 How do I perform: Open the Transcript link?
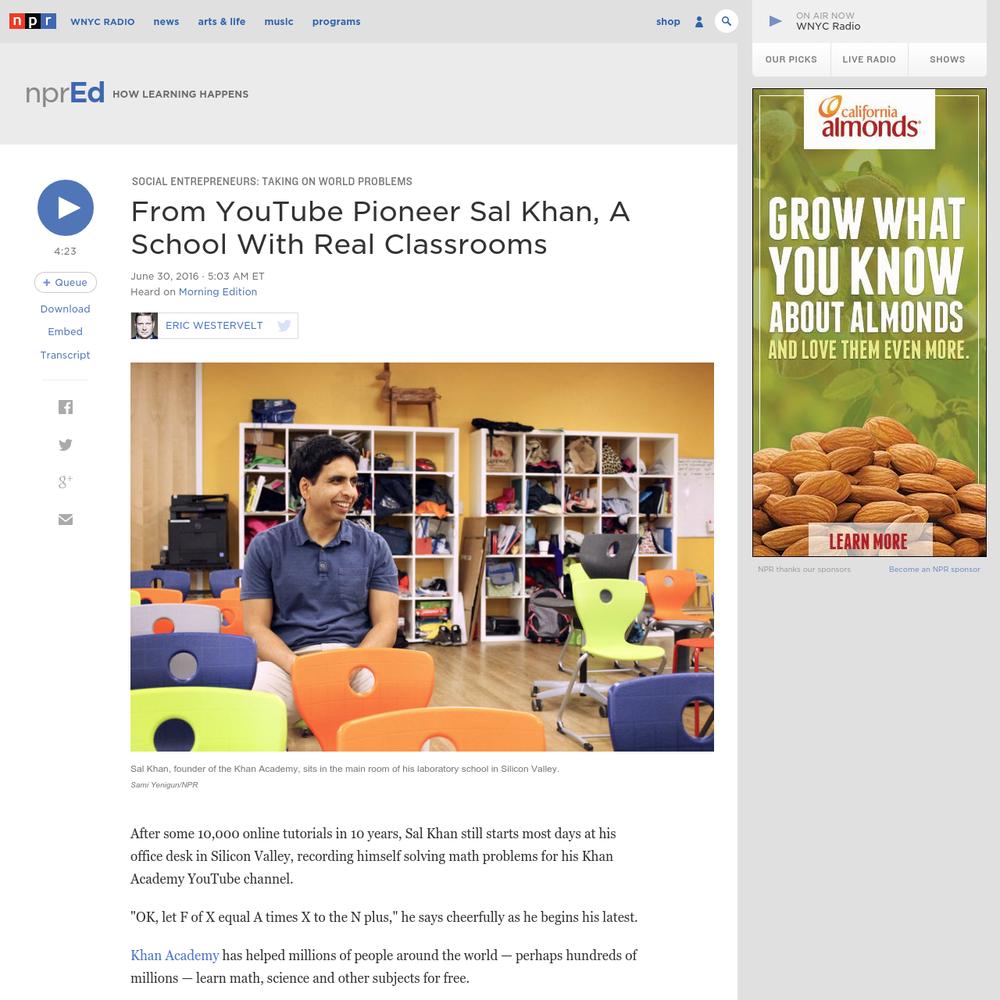click(65, 355)
